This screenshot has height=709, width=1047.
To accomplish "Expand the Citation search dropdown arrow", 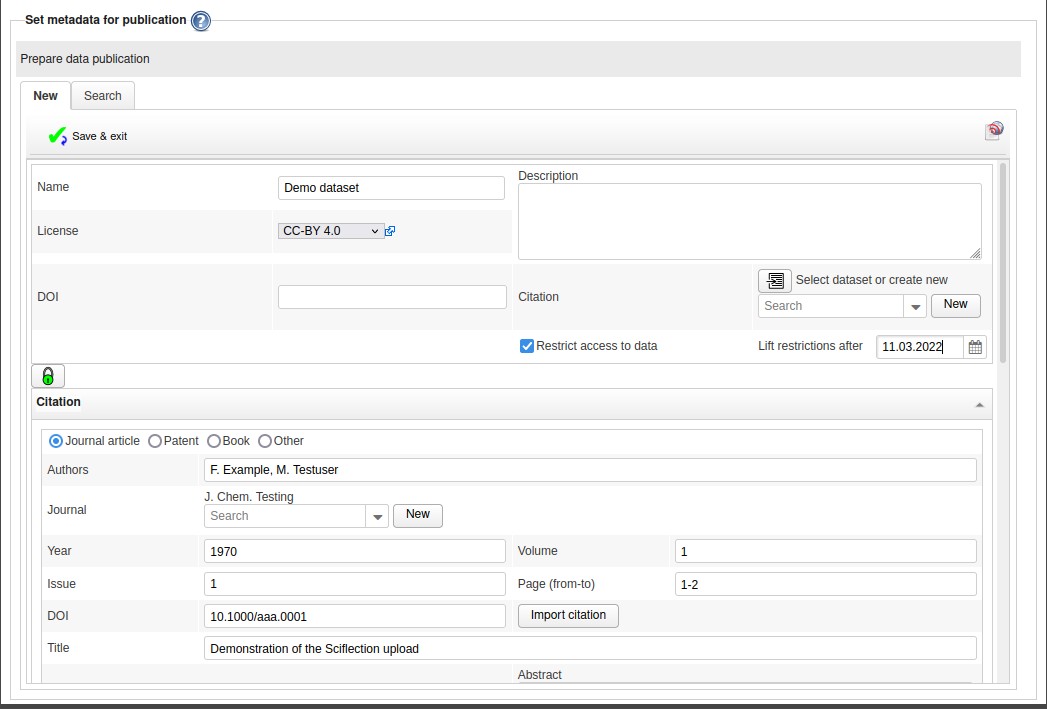I will 914,307.
